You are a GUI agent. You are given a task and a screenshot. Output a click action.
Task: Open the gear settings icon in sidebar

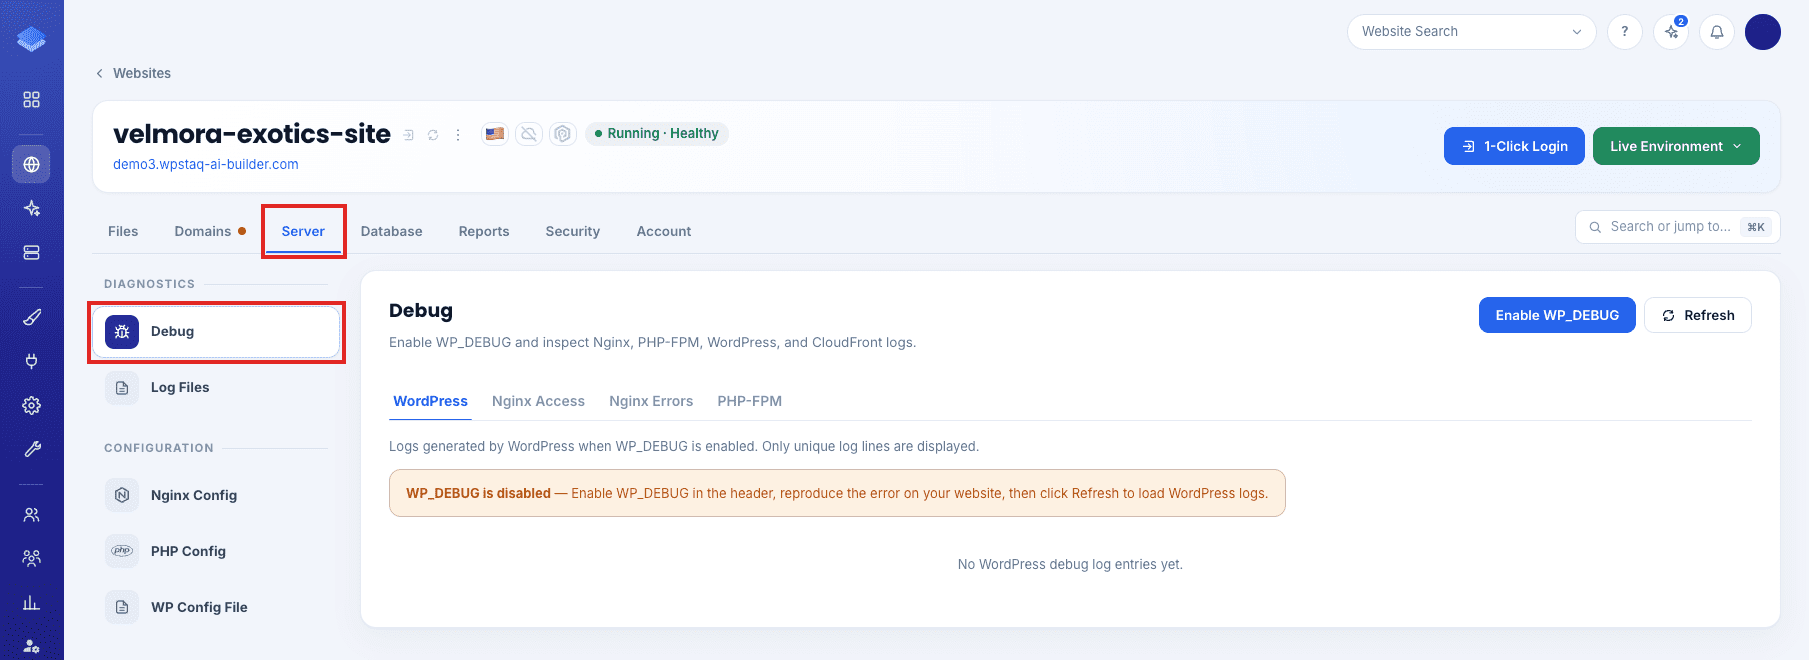(31, 405)
